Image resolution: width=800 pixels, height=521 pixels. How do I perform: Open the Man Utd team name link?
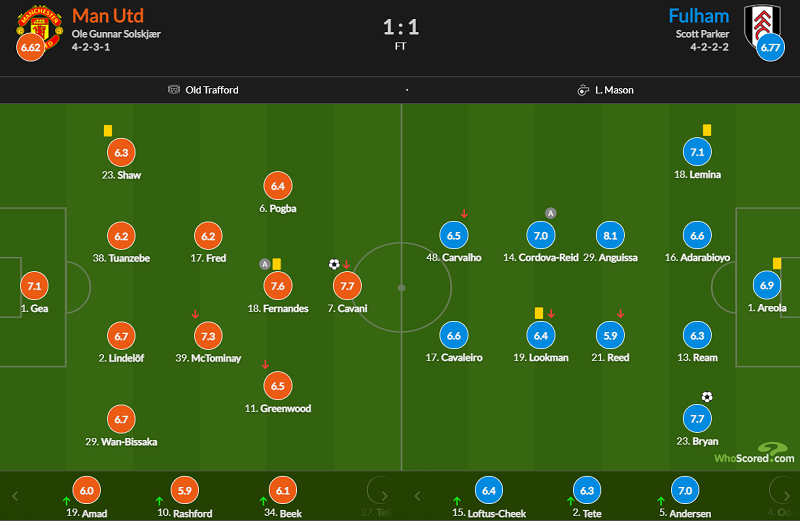108,16
